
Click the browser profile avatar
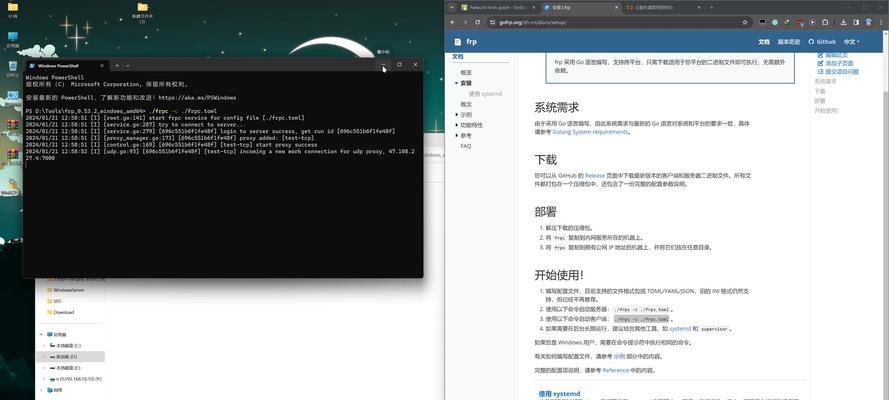[869, 22]
